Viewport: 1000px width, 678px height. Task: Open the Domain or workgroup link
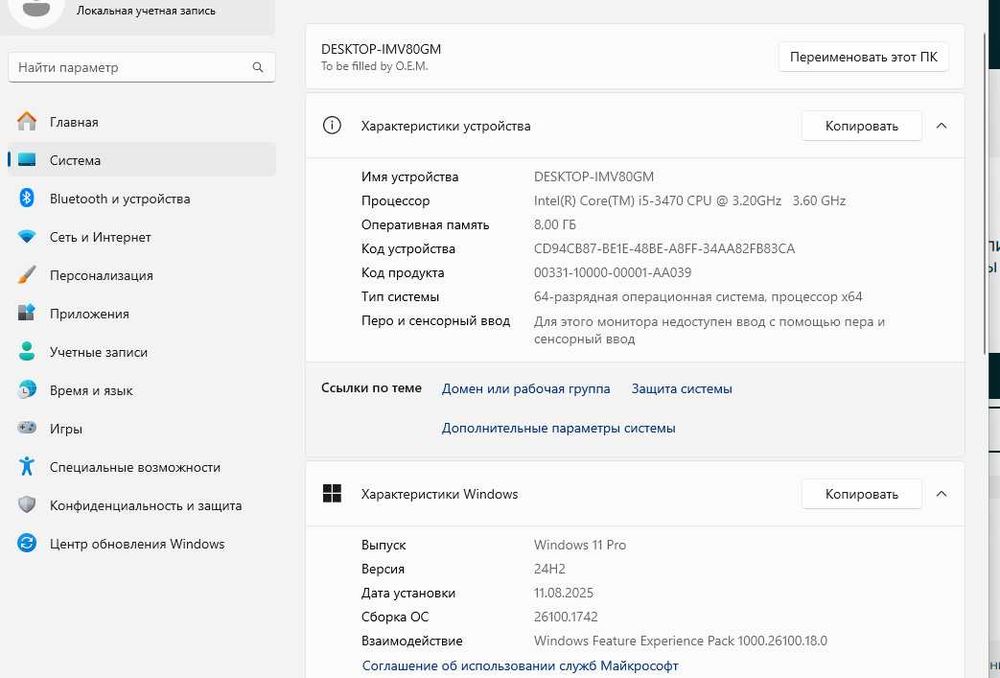[x=526, y=388]
